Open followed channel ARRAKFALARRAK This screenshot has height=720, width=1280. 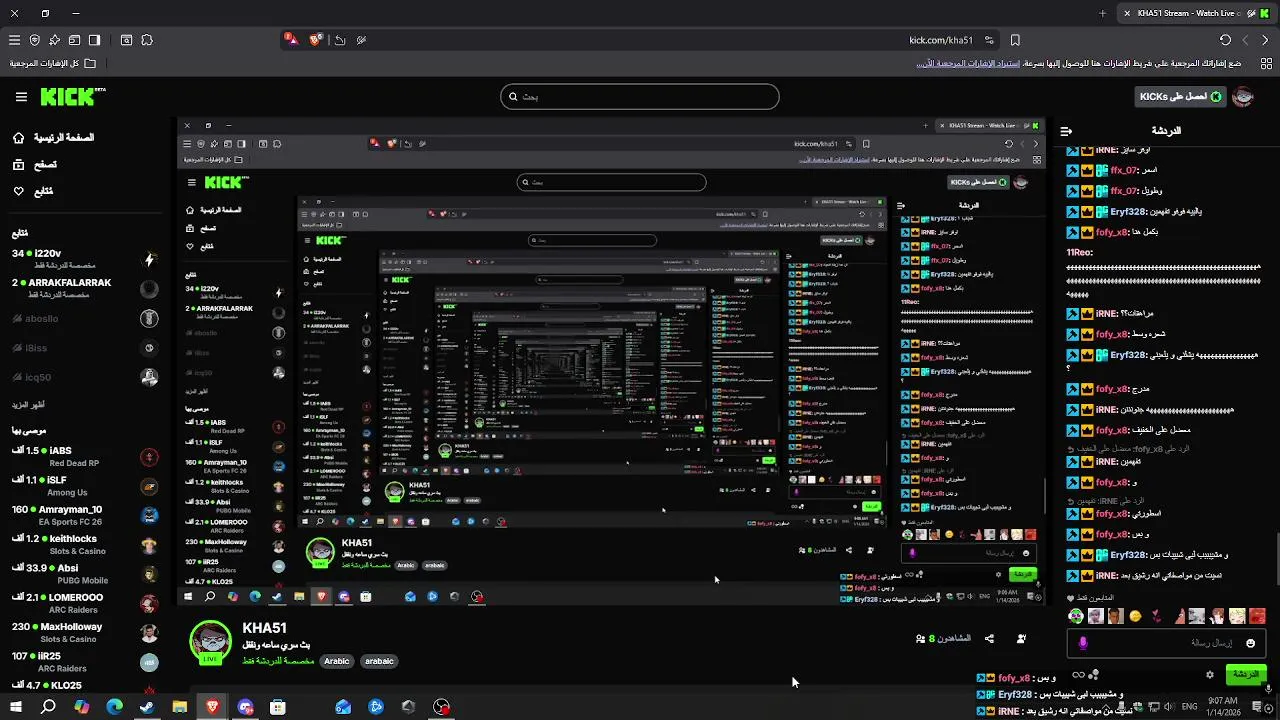(x=85, y=289)
